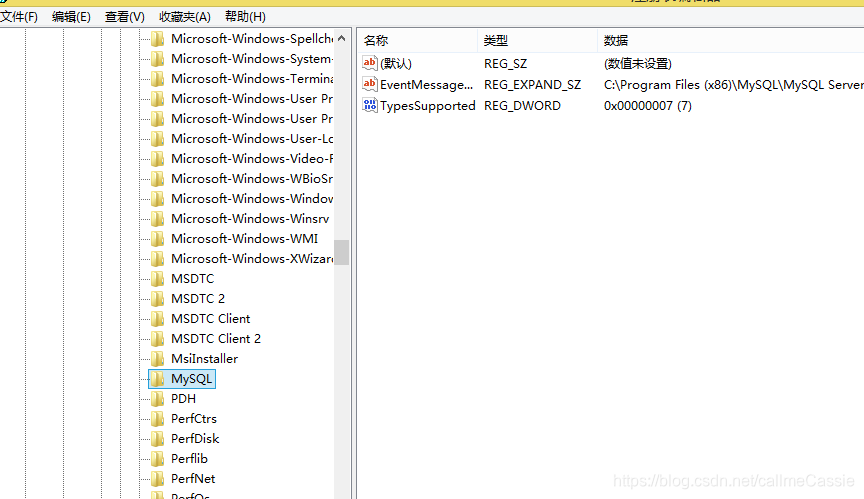Click the tree scrollbar up arrow
Image resolution: width=864 pixels, height=499 pixels.
tap(342, 38)
